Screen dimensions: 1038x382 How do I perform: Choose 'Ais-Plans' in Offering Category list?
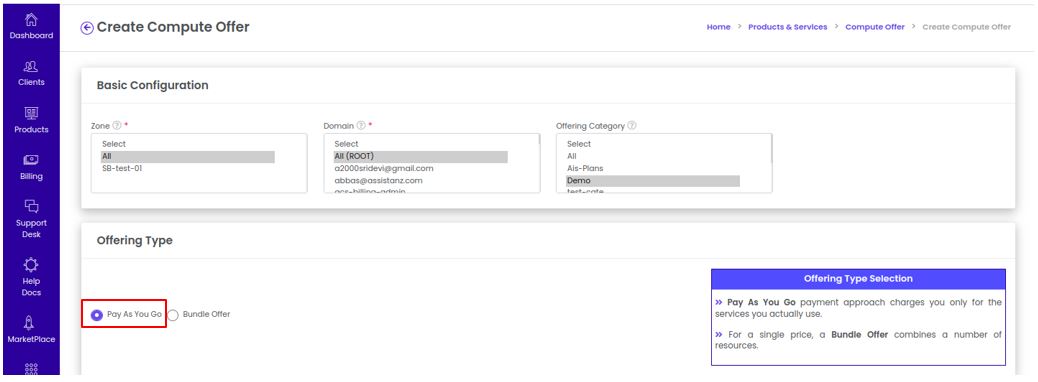(x=653, y=168)
